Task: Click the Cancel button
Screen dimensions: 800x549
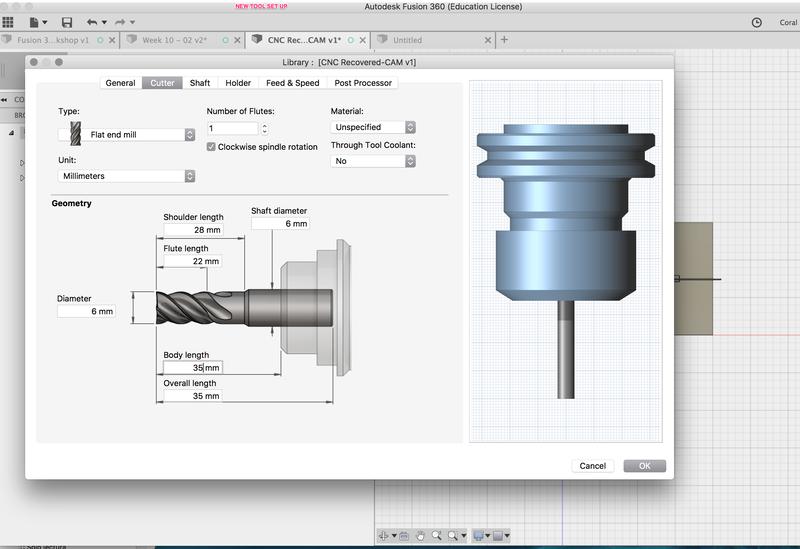Action: (x=592, y=466)
